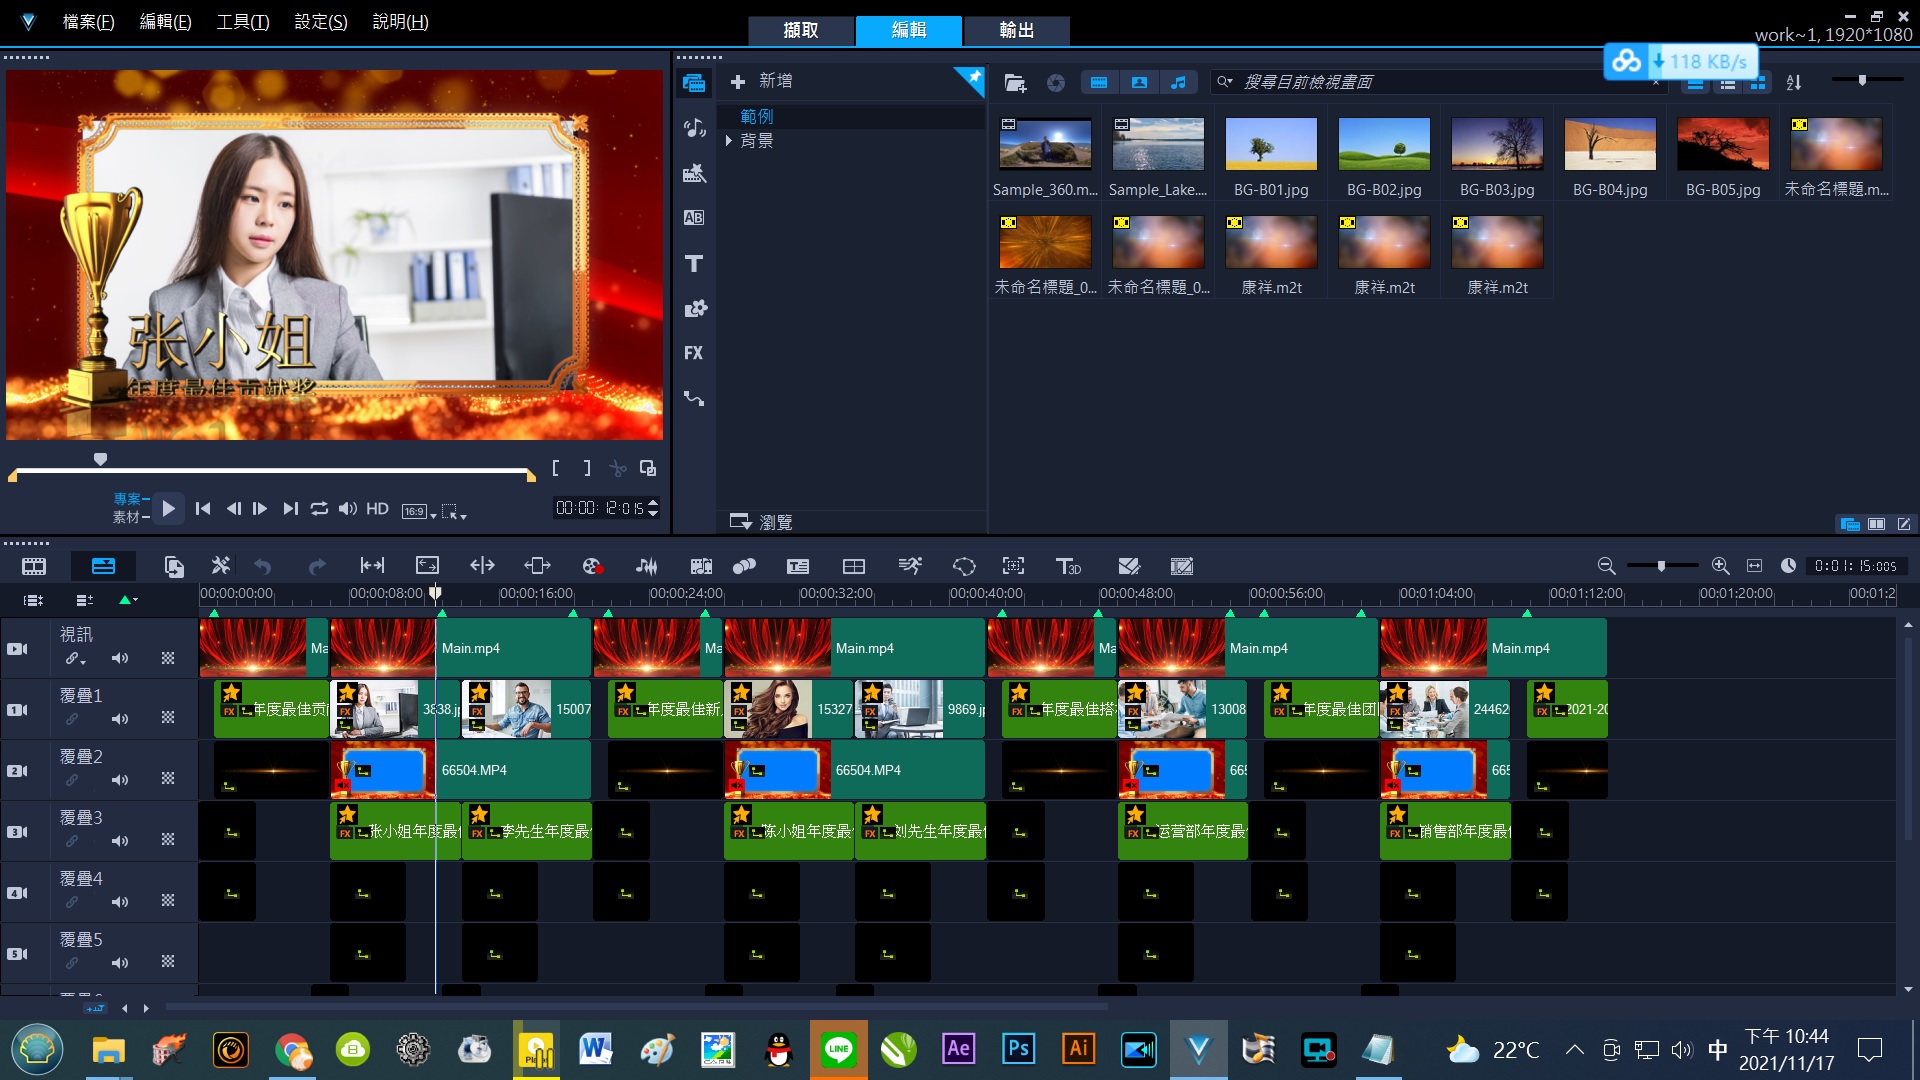Play the preview video

pyautogui.click(x=168, y=509)
